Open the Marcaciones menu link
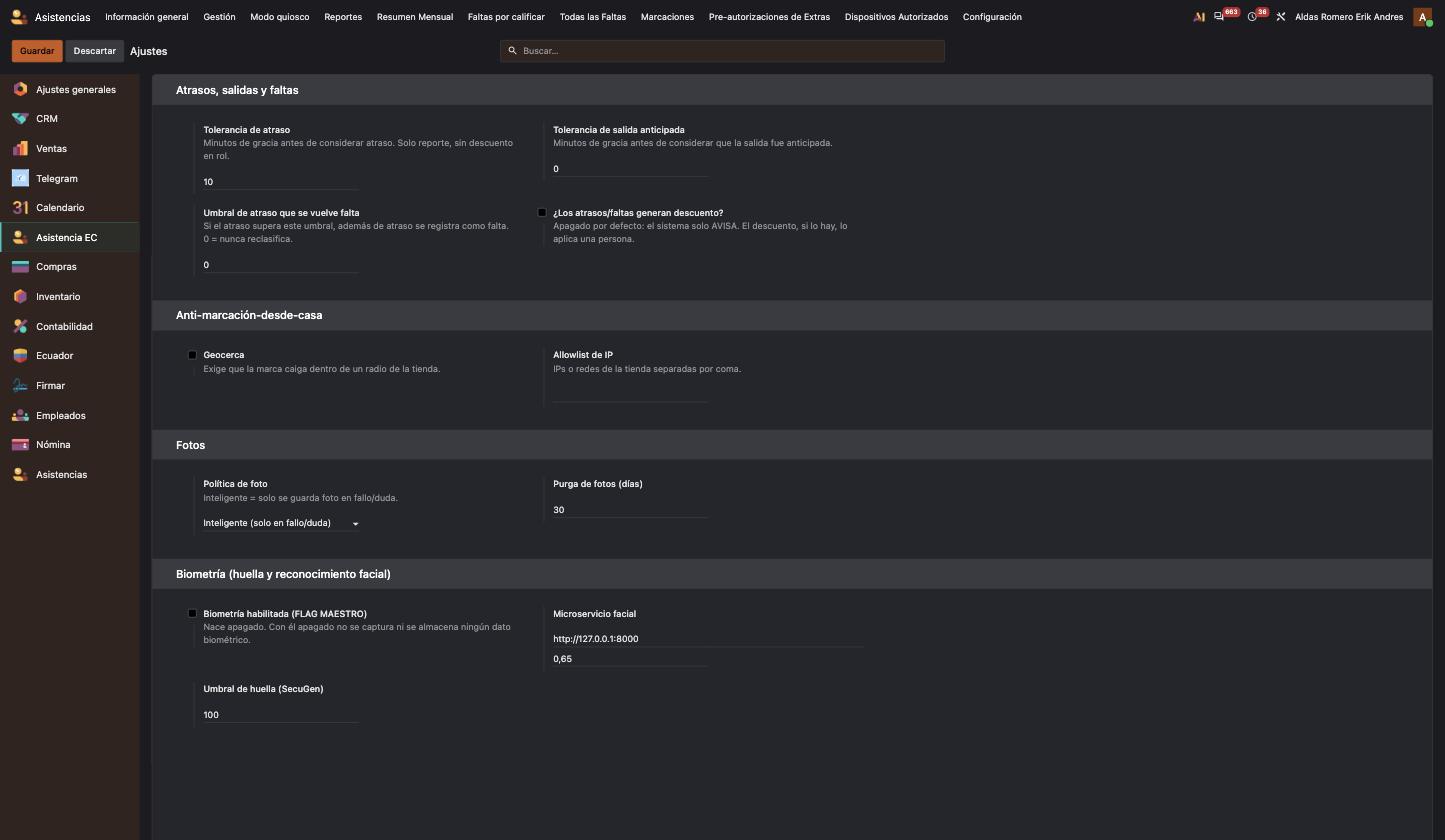1445x840 pixels. pyautogui.click(x=667, y=17)
